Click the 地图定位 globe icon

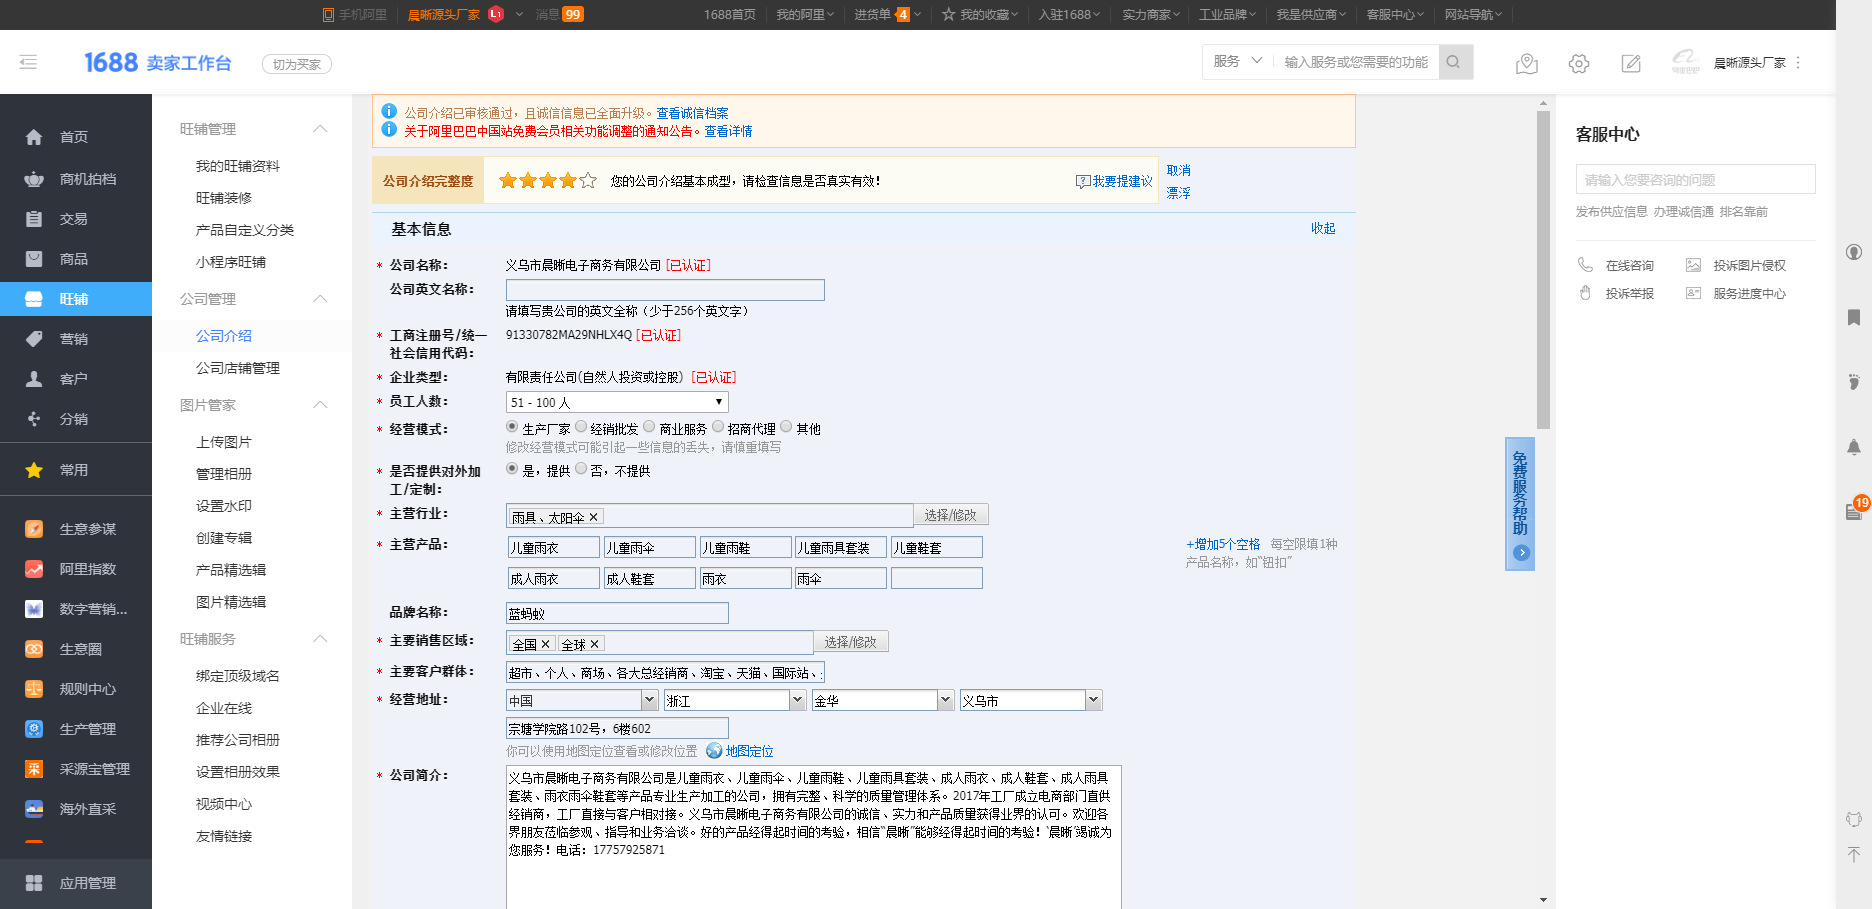(x=714, y=751)
